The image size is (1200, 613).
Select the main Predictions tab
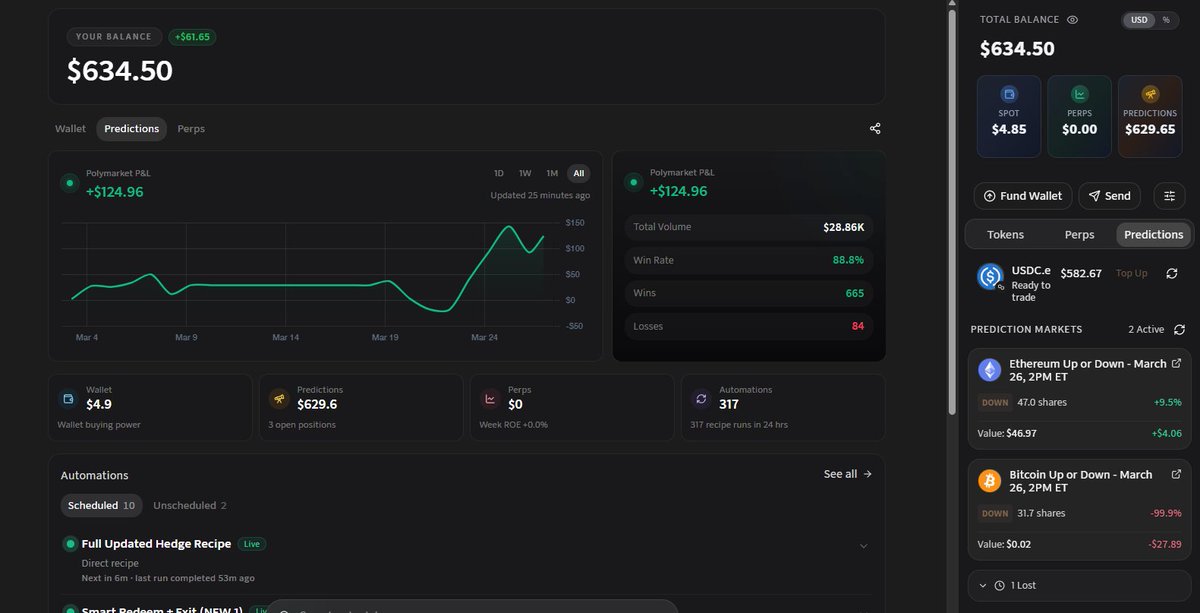coord(132,129)
